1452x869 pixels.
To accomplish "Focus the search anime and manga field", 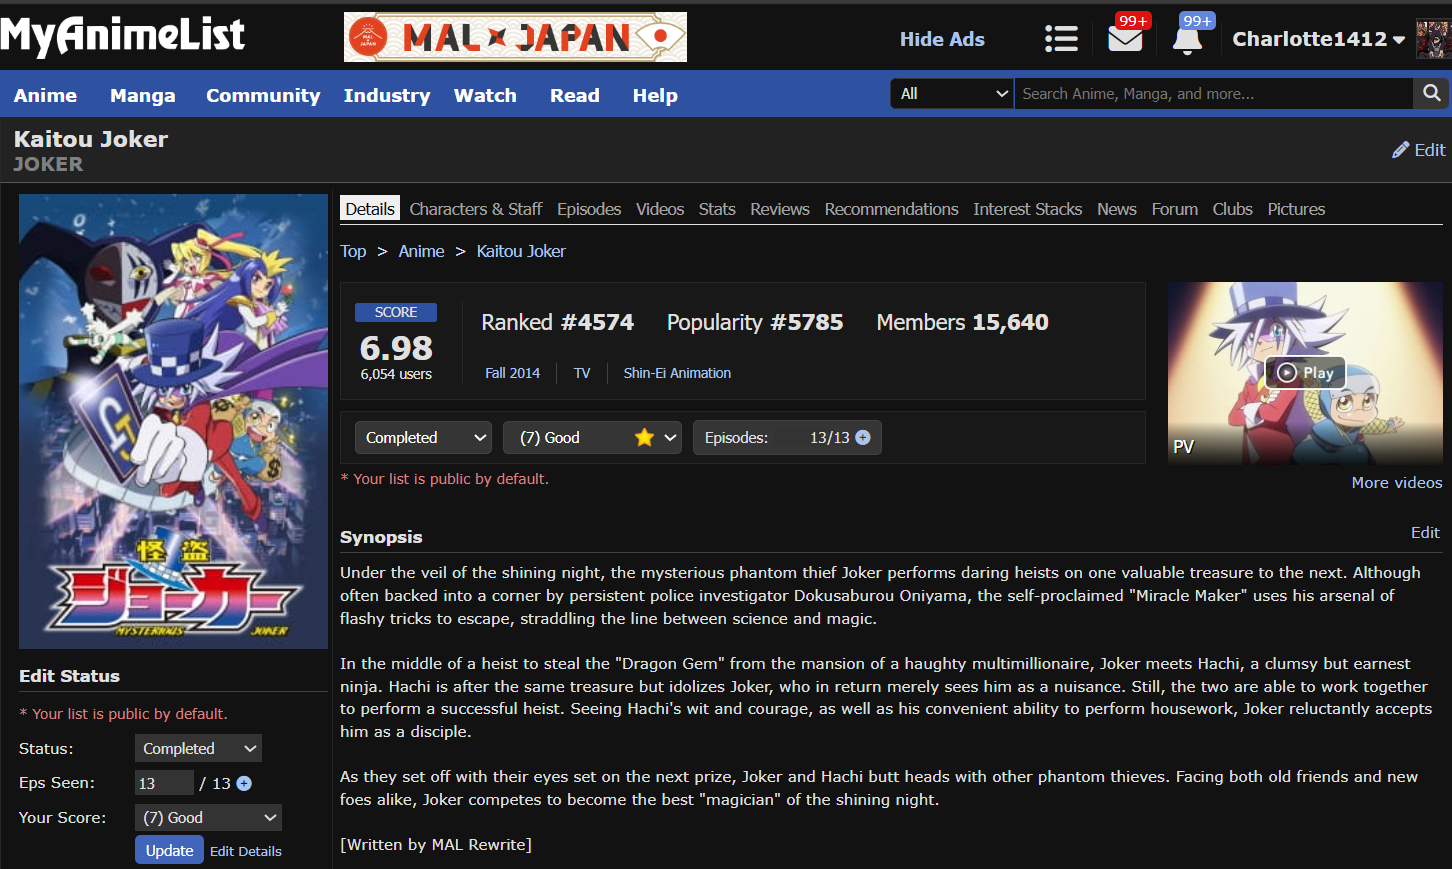I will point(1213,93).
